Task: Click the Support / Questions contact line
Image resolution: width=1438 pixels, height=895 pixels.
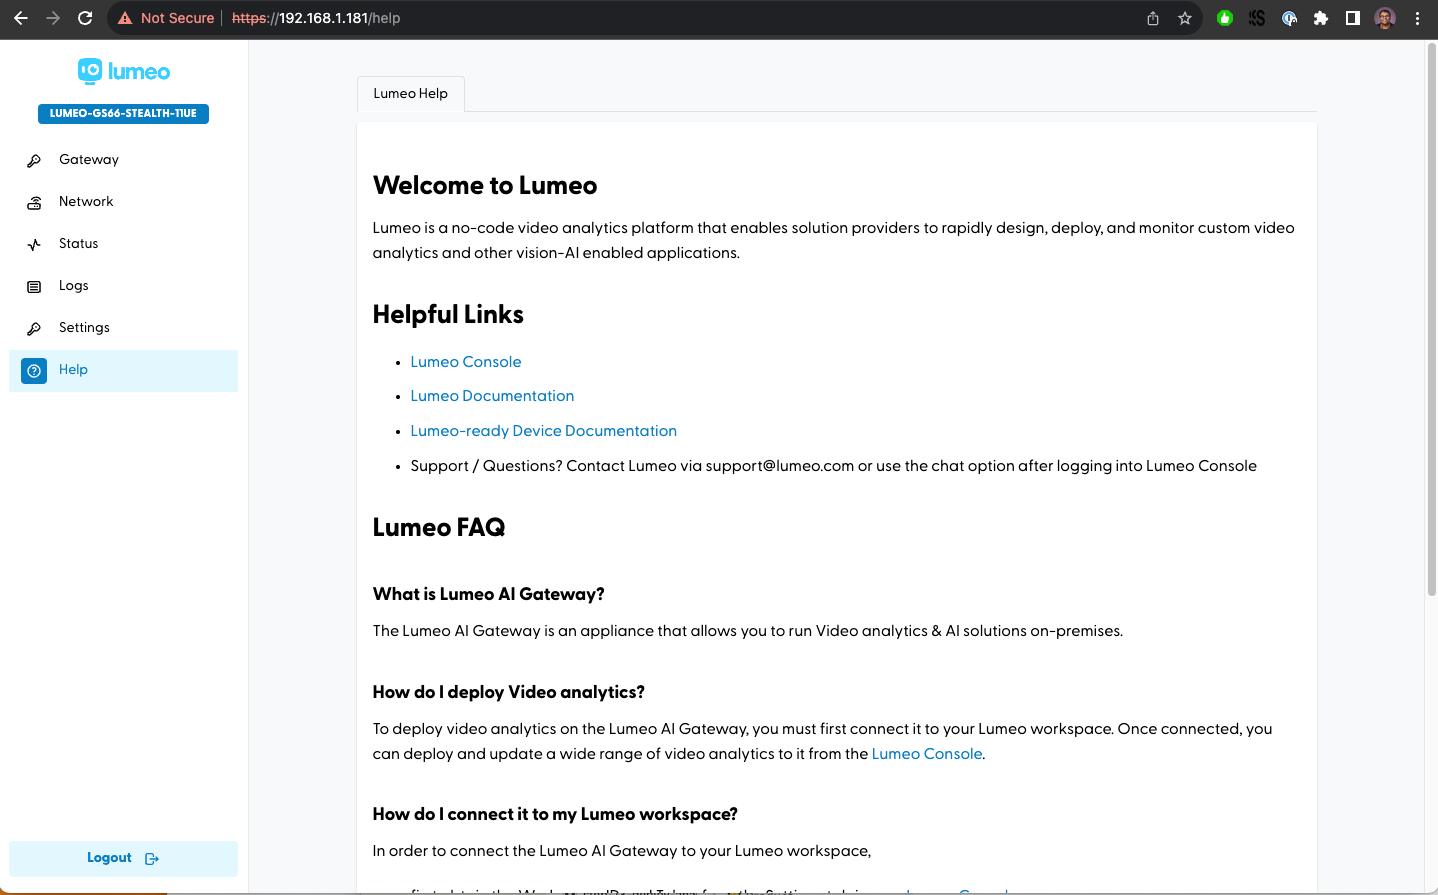Action: (x=833, y=466)
